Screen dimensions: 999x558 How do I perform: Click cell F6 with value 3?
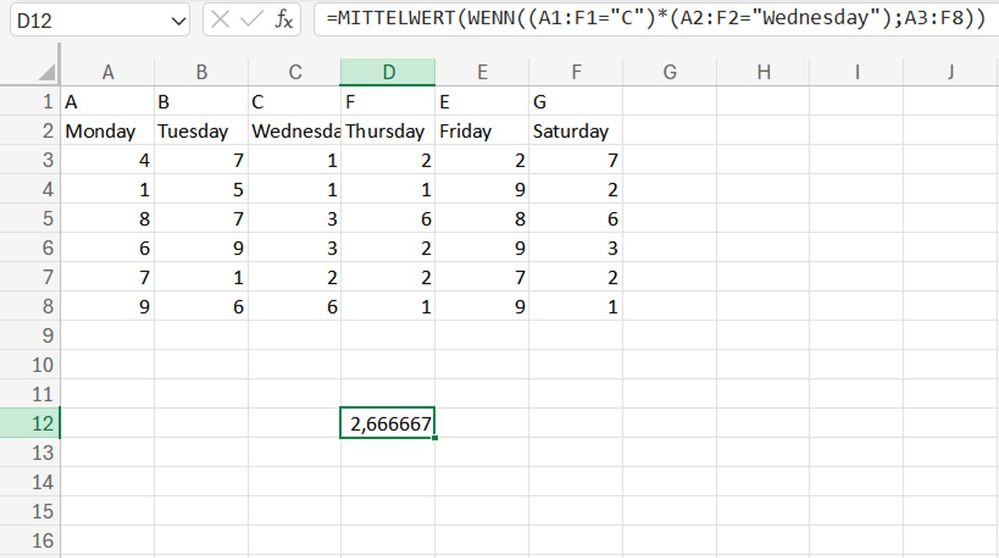576,248
